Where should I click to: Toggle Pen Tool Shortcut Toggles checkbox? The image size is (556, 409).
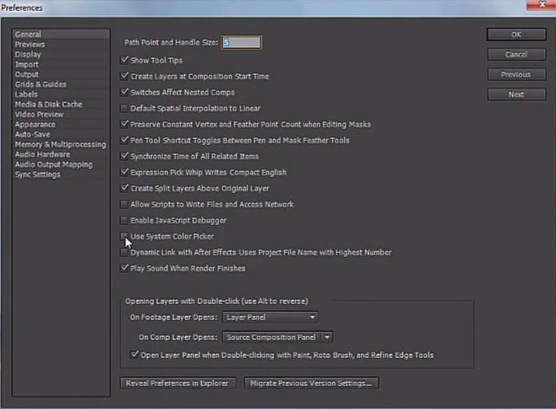[124, 140]
